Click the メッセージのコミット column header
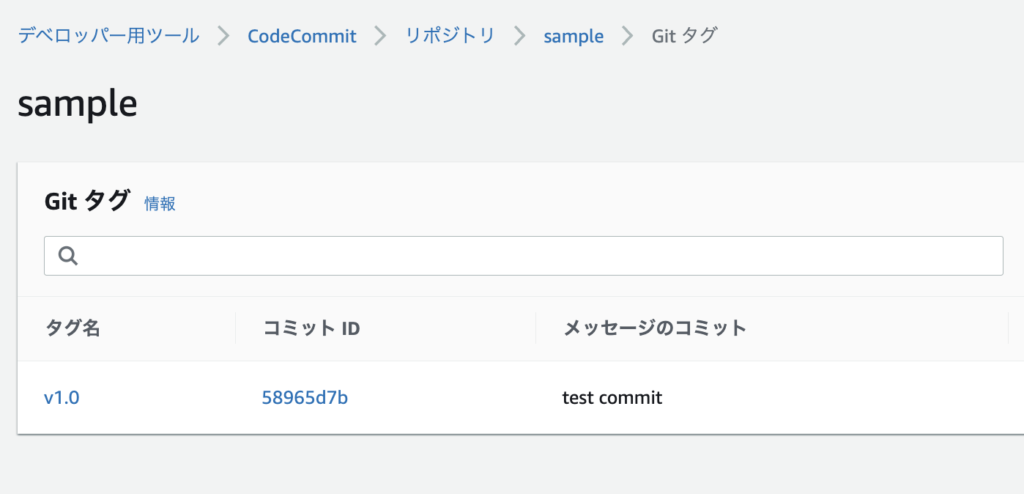Image resolution: width=1024 pixels, height=494 pixels. [x=654, y=328]
